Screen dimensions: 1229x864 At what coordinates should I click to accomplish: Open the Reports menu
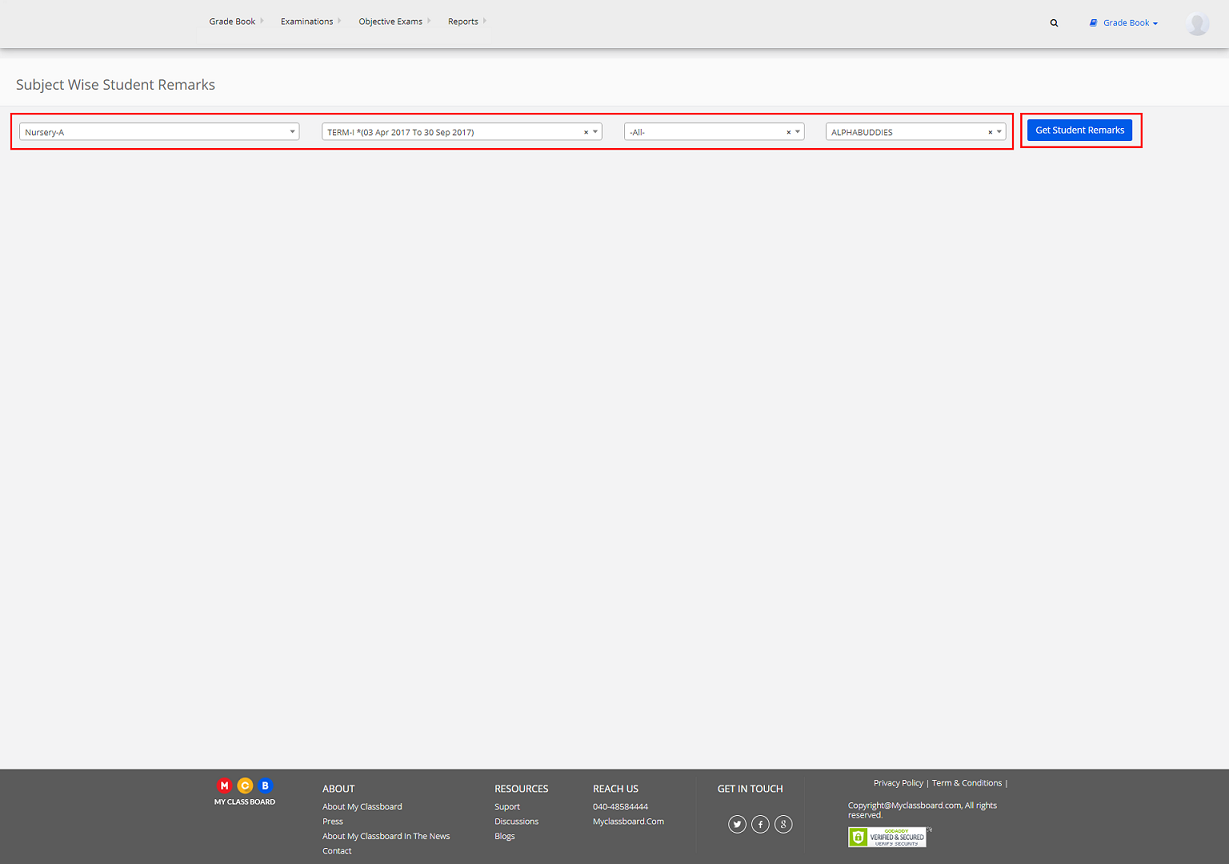pos(465,21)
